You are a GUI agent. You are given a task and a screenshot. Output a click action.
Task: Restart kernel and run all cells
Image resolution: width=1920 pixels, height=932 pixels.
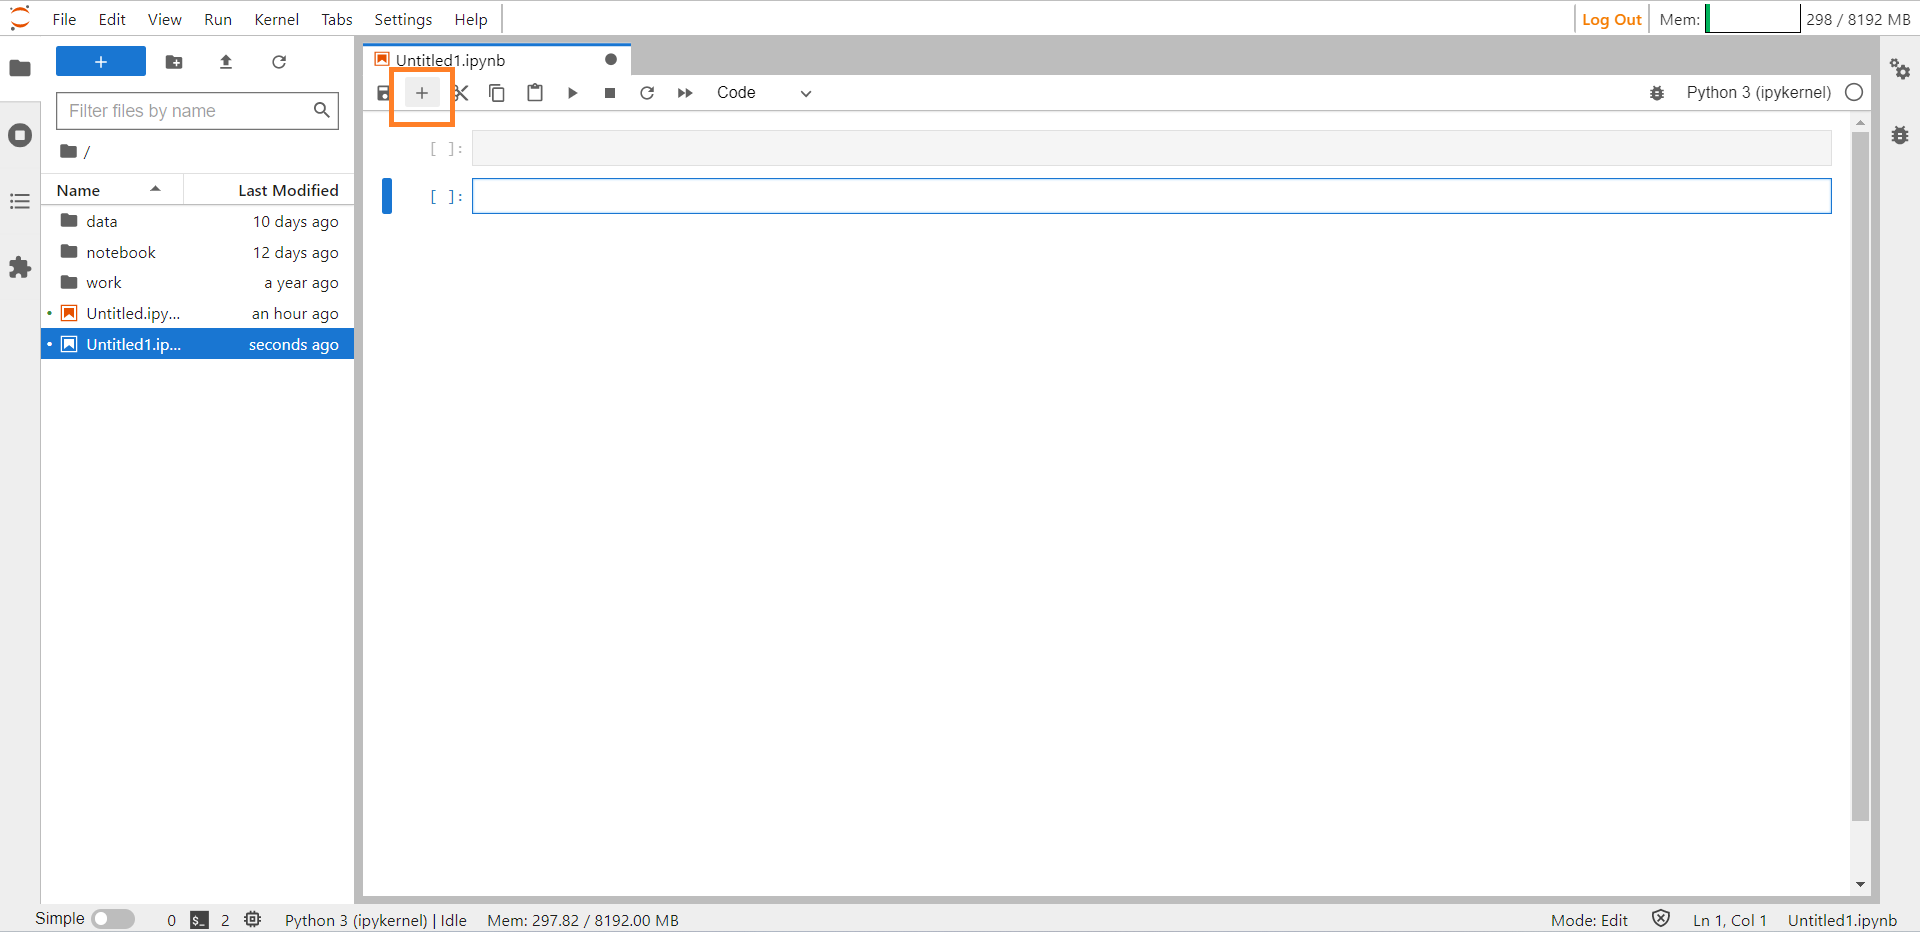685,93
